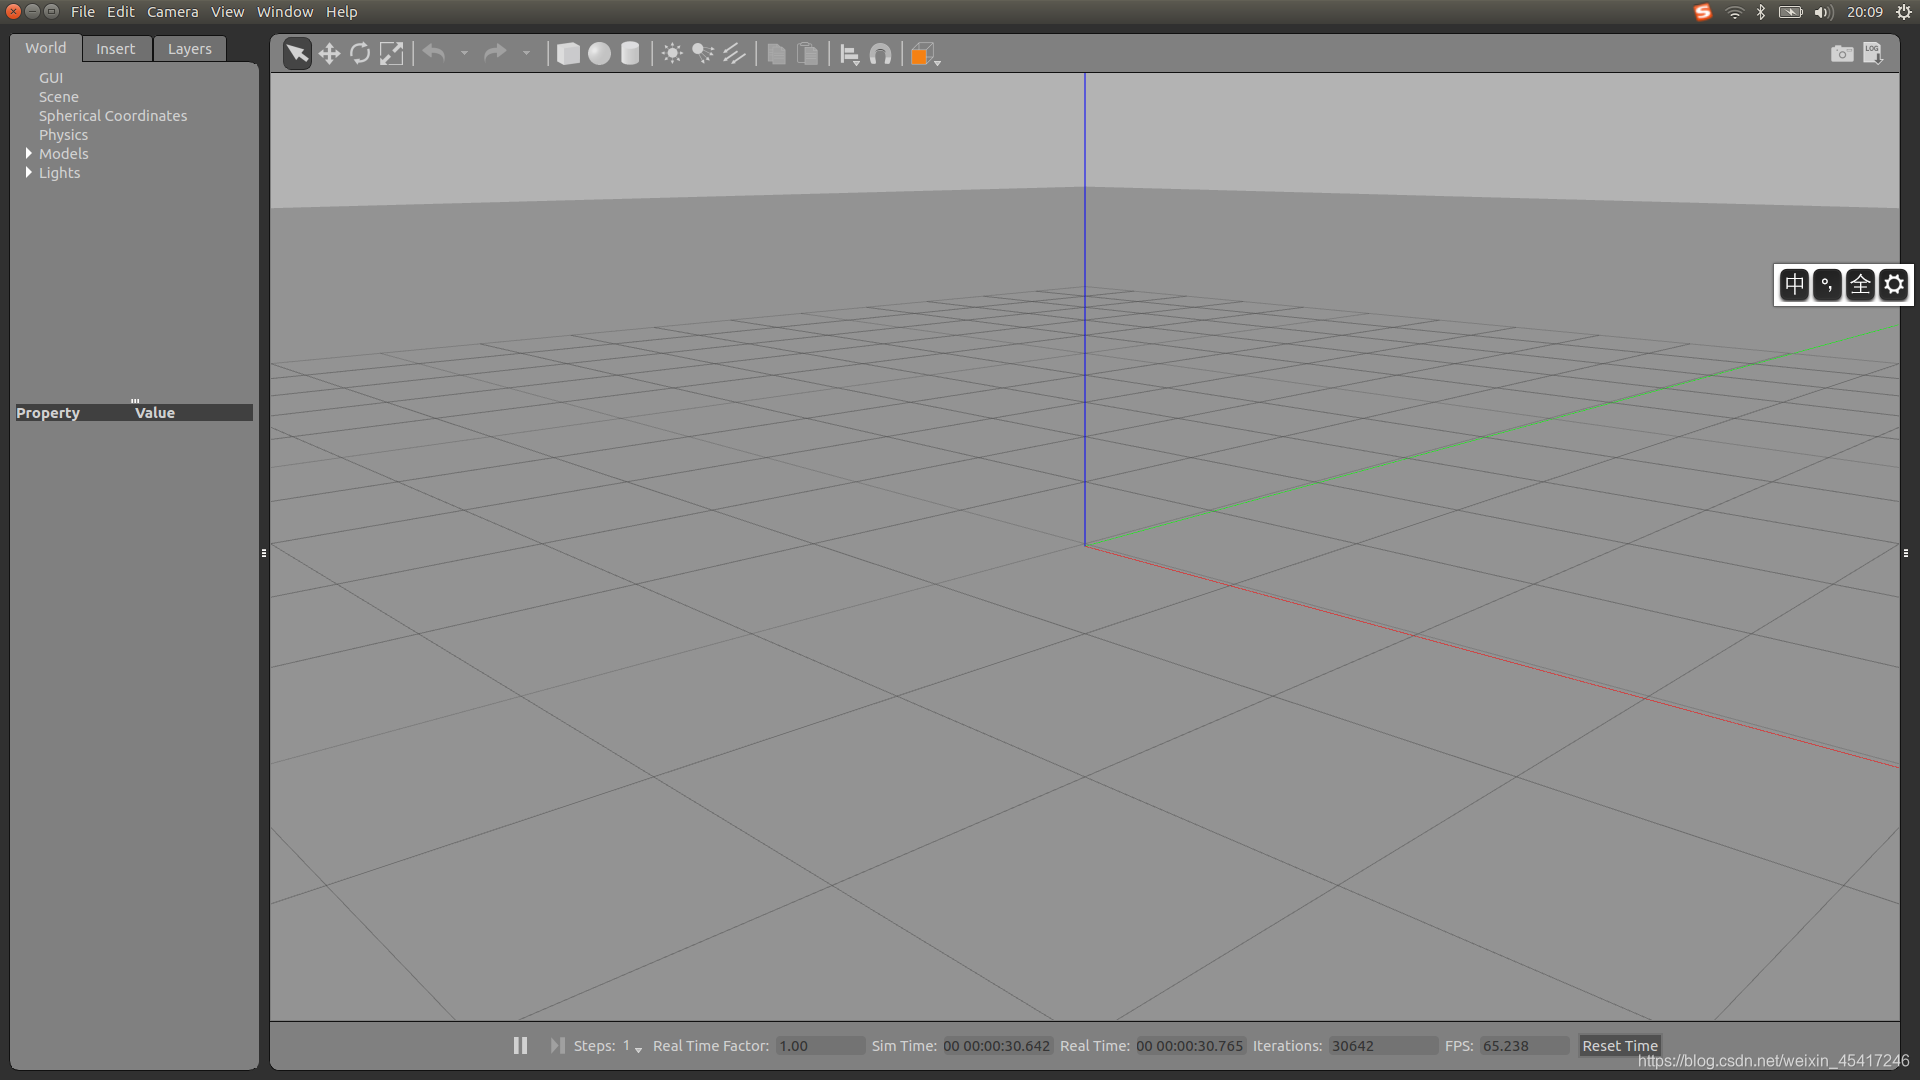Select the scale mode tool
This screenshot has height=1080, width=1920.
[x=391, y=54]
